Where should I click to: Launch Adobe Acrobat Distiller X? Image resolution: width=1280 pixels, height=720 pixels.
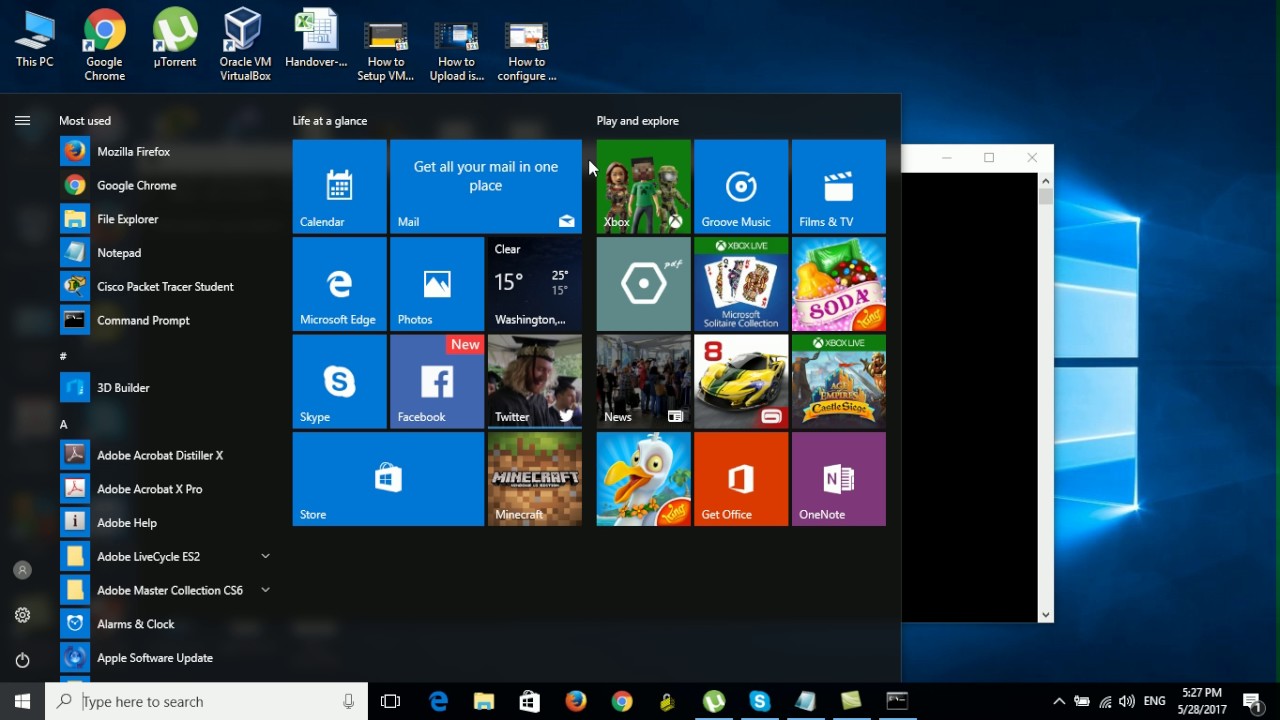pos(166,455)
